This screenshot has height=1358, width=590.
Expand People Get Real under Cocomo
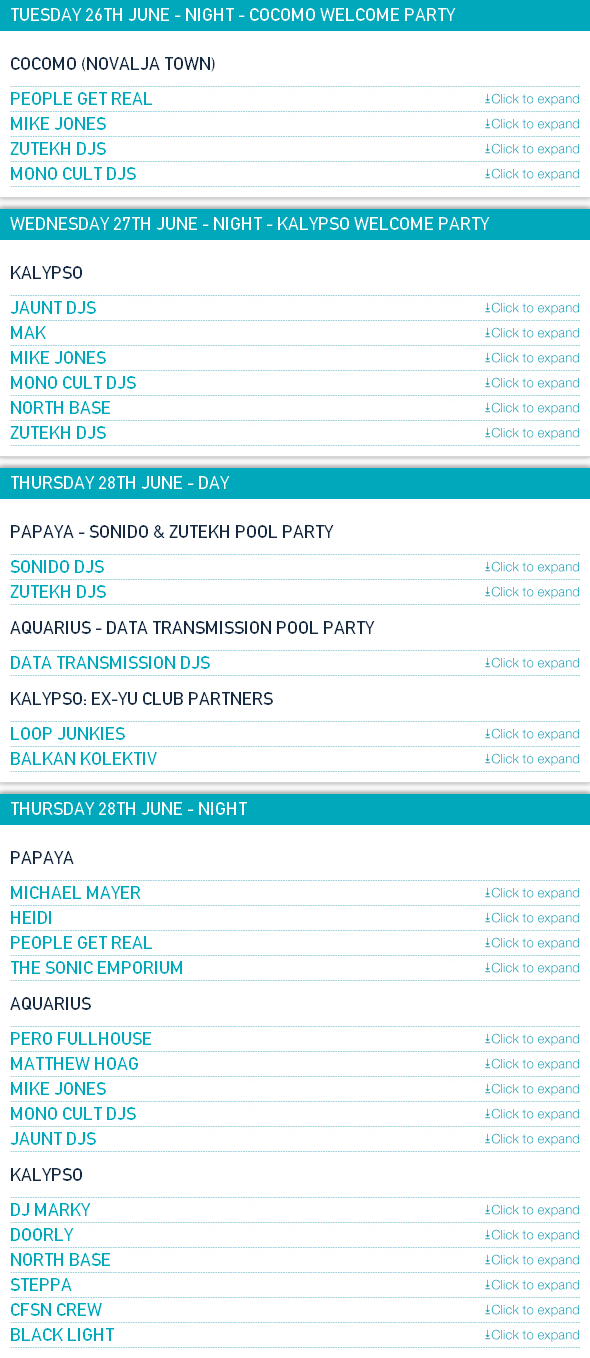click(532, 99)
